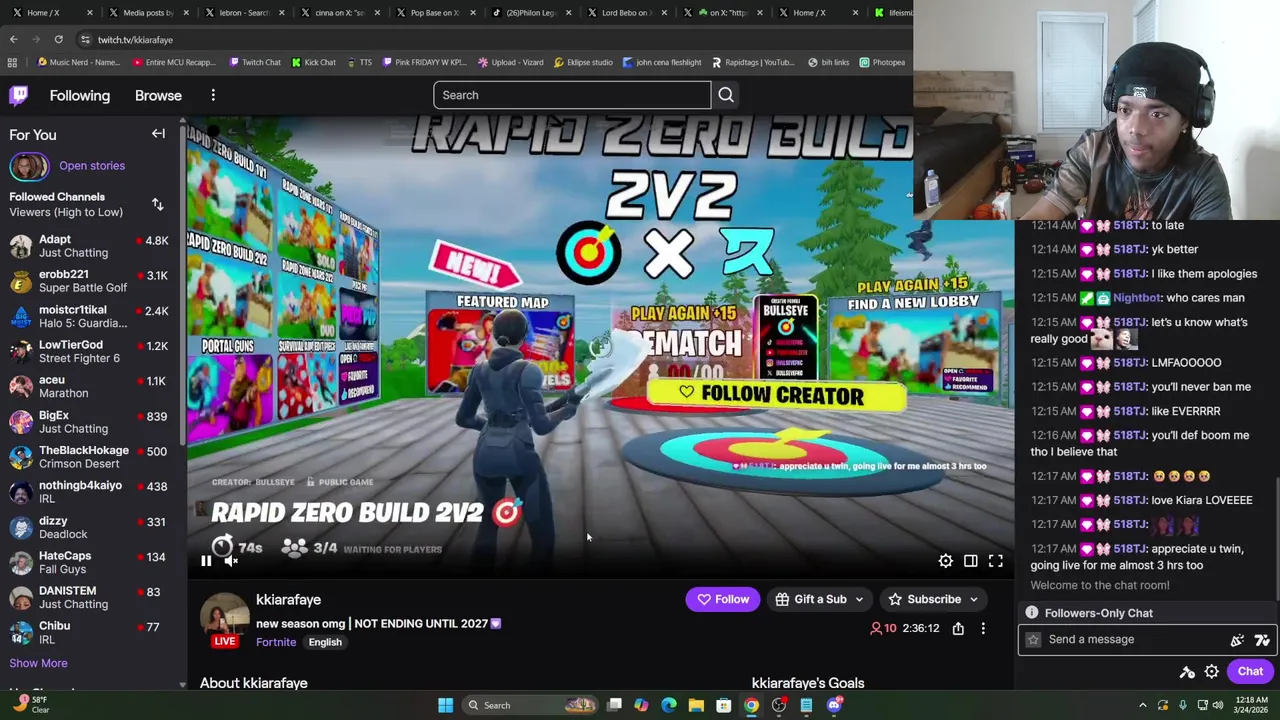Click the Windows taskbar Search box
Viewport: 1280px width, 720px height.
533,705
